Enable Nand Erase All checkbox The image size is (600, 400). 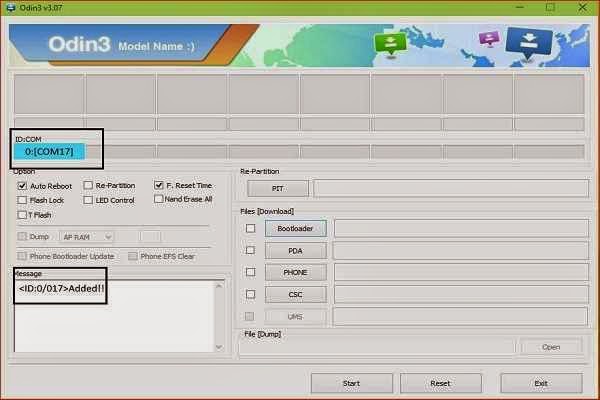158,199
